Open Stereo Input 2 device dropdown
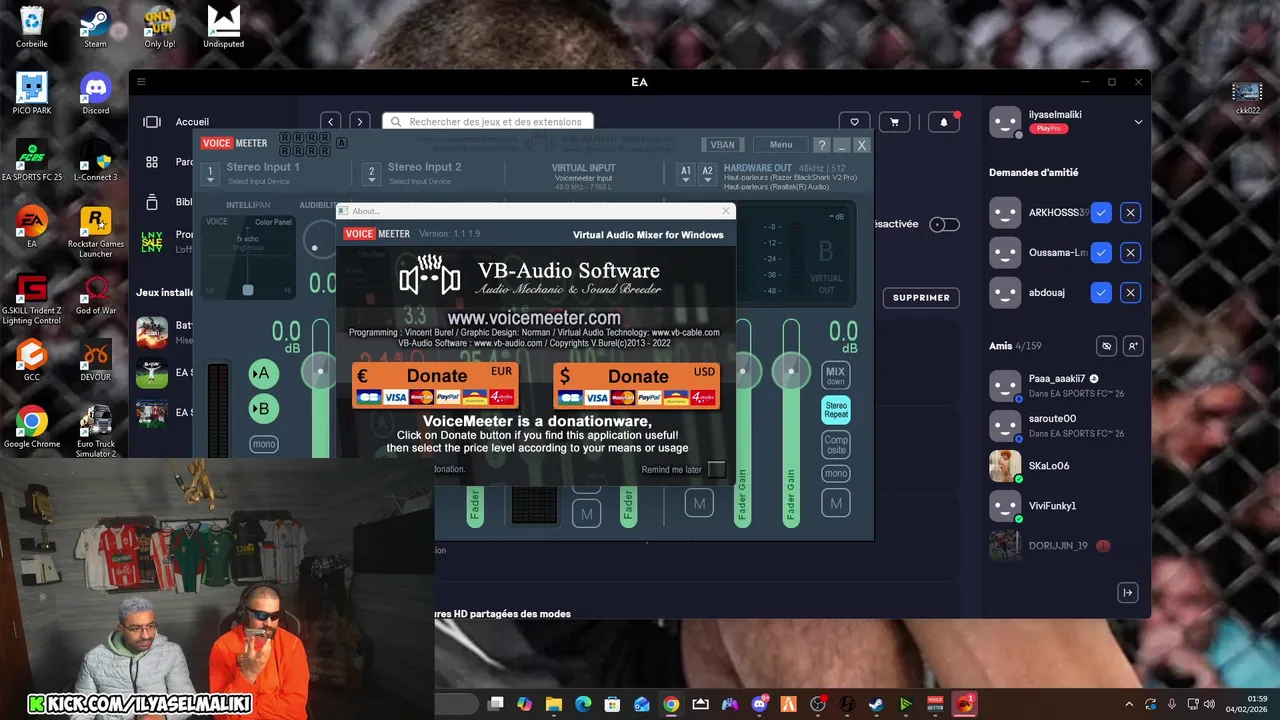 pyautogui.click(x=371, y=175)
